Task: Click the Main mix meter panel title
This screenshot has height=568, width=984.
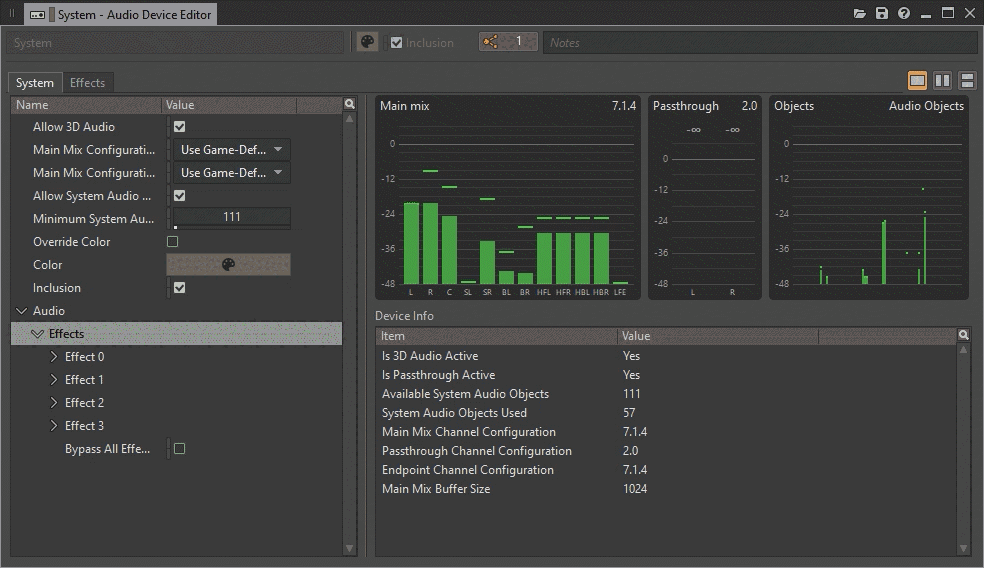Action: [x=405, y=106]
